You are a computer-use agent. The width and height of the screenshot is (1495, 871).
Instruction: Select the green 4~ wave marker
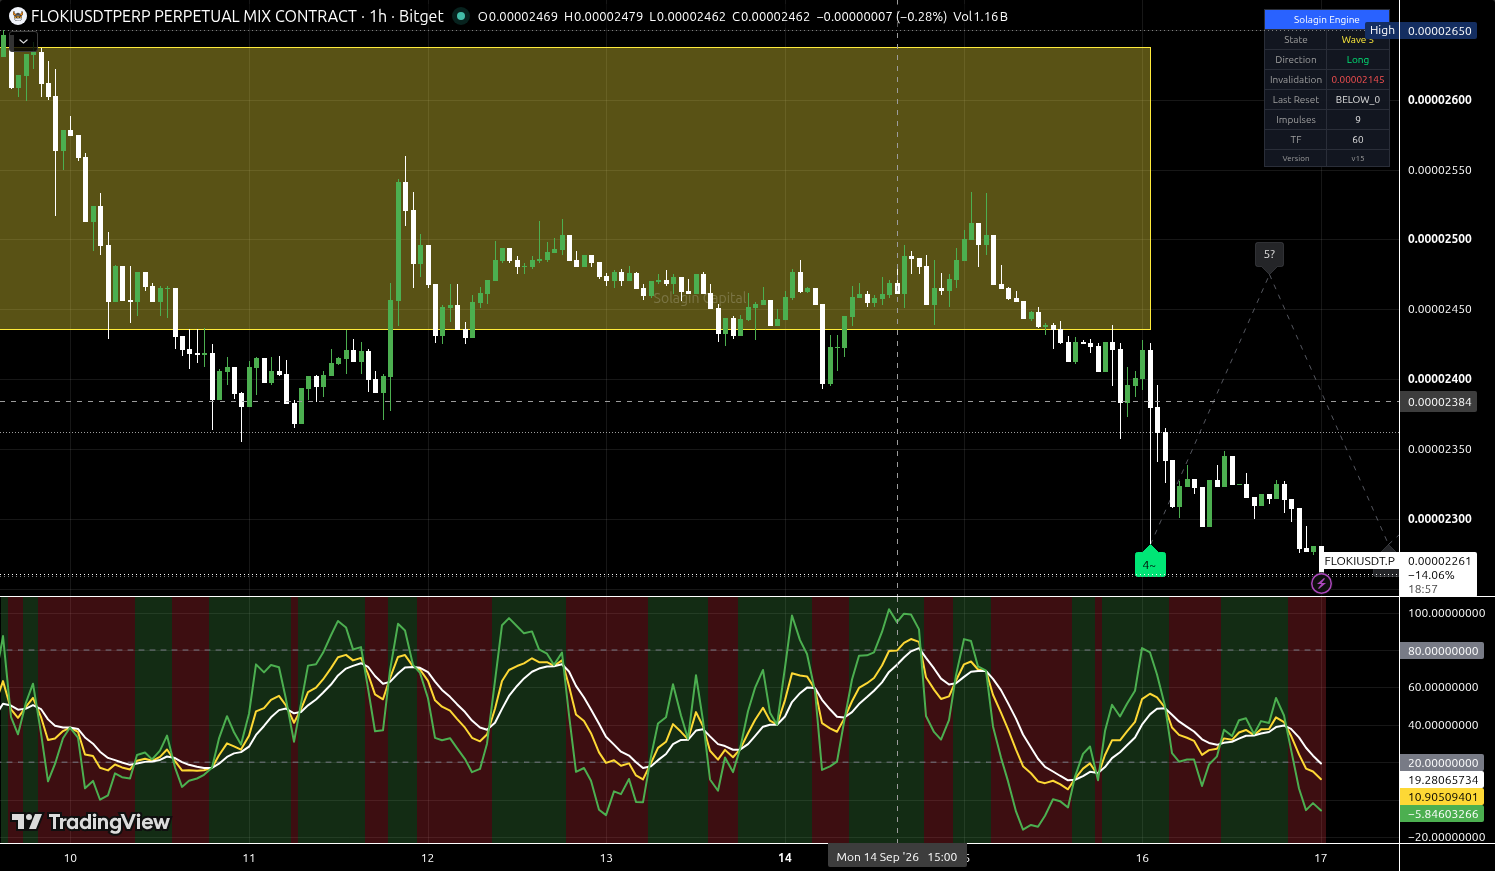[x=1150, y=564]
